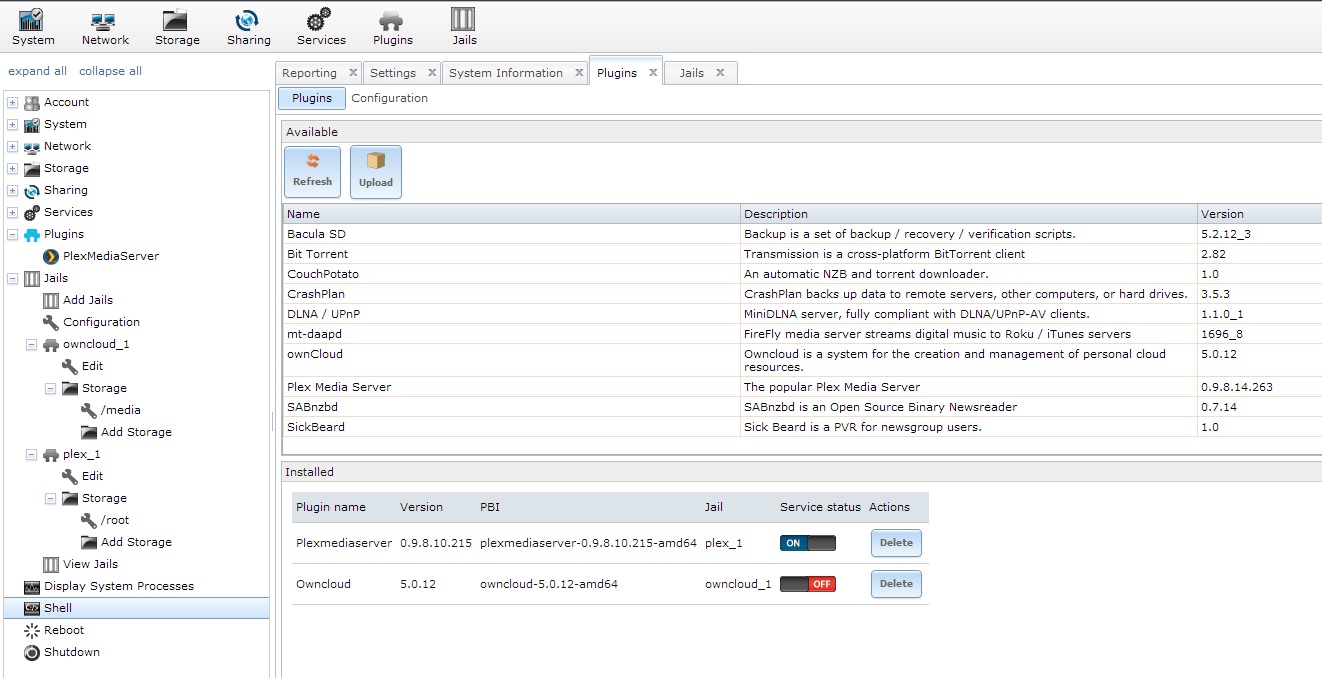
Task: Open the Storage toolbar icon
Action: click(x=177, y=27)
